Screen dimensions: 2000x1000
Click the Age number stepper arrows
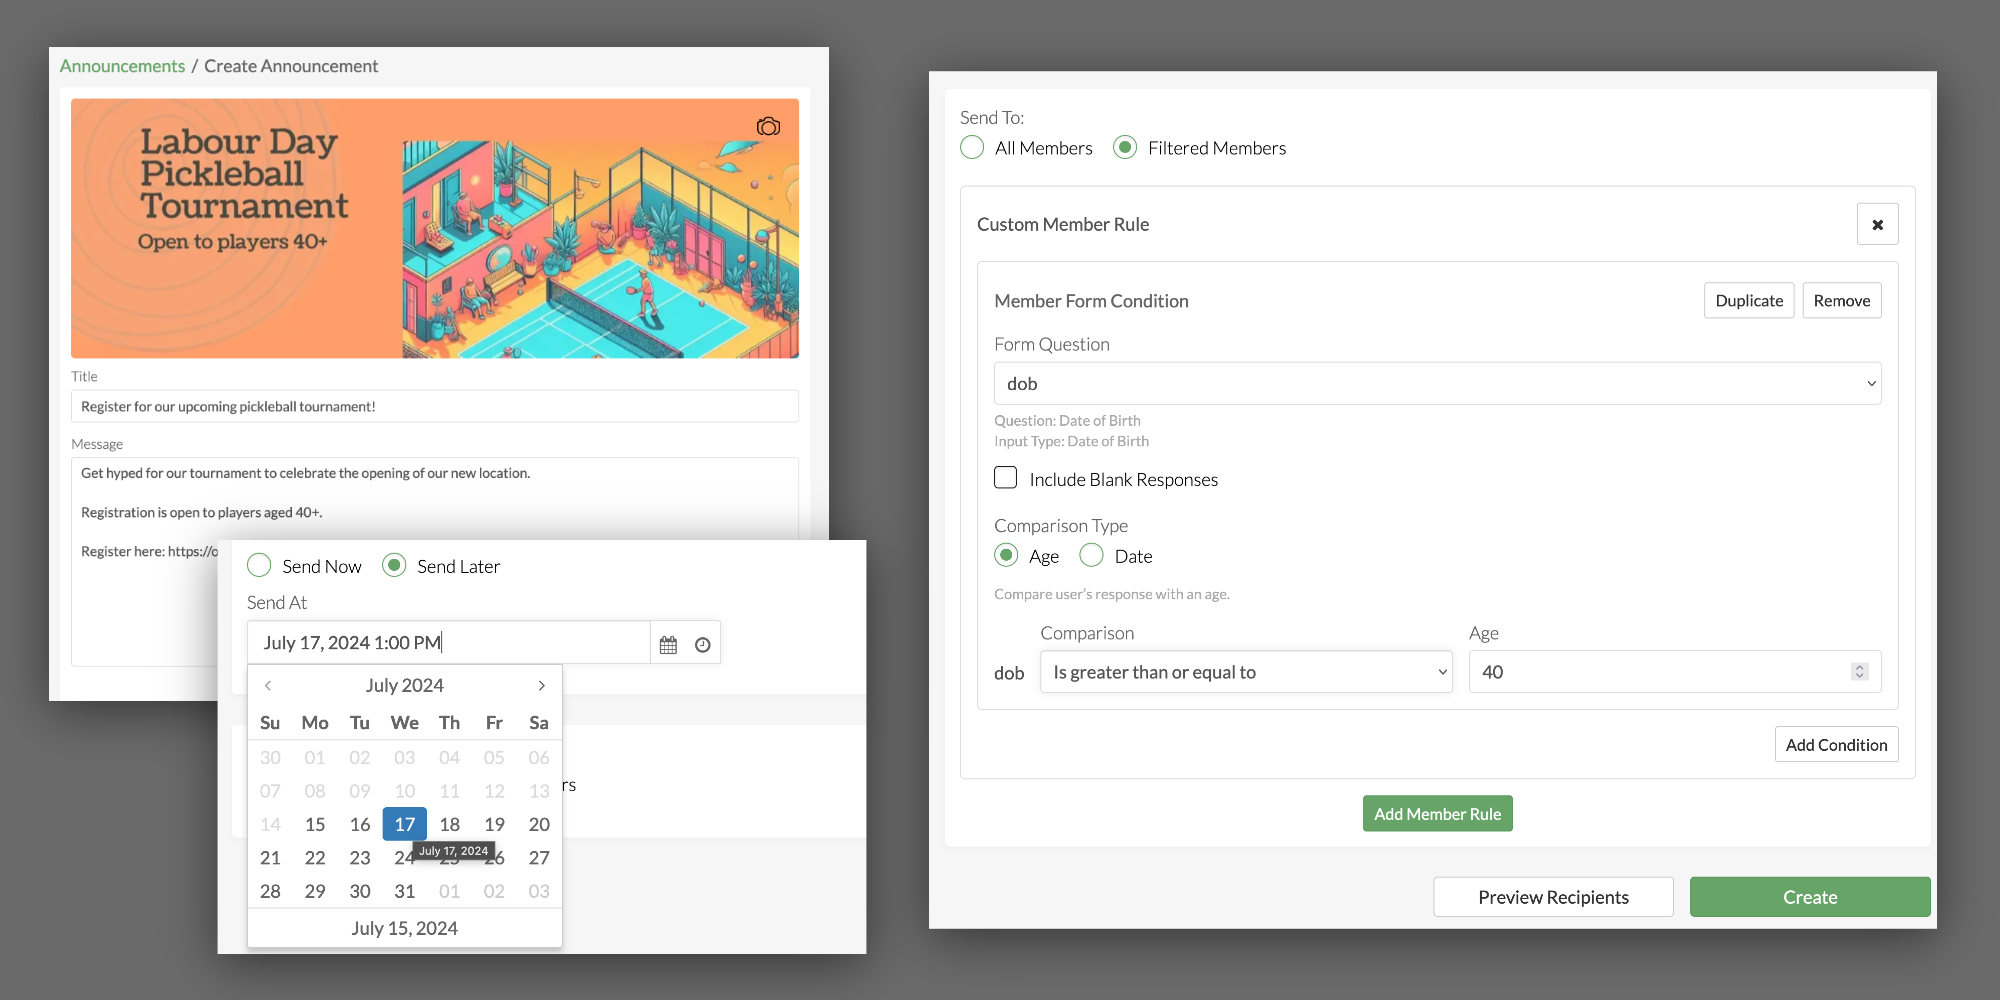1859,672
